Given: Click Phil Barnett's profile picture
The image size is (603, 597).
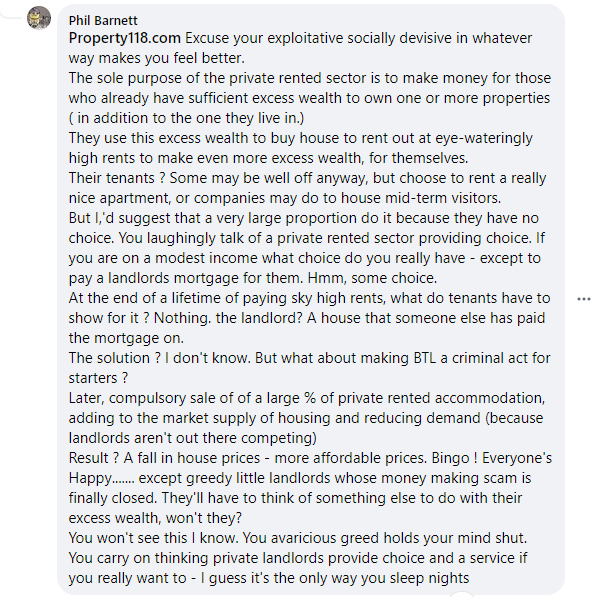Looking at the screenshot, I should (39, 19).
